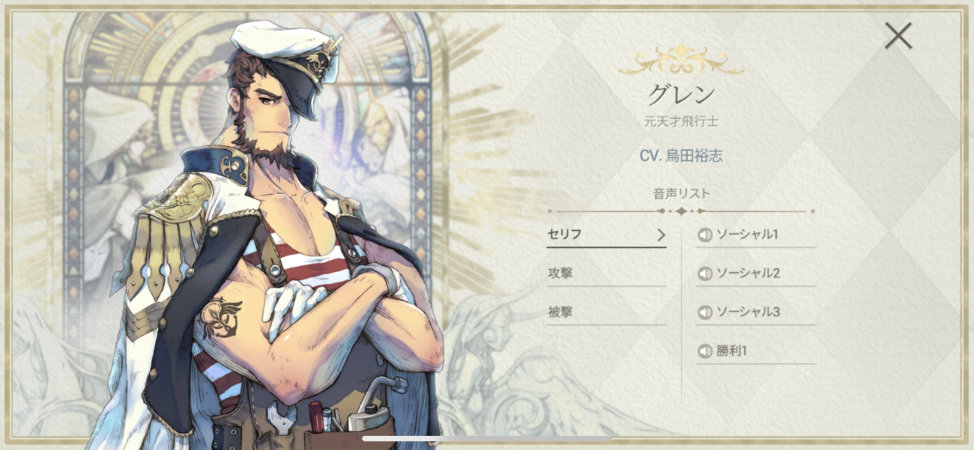Choose the ソーシャル3 voice line text
The image size is (974, 450).
tap(748, 313)
